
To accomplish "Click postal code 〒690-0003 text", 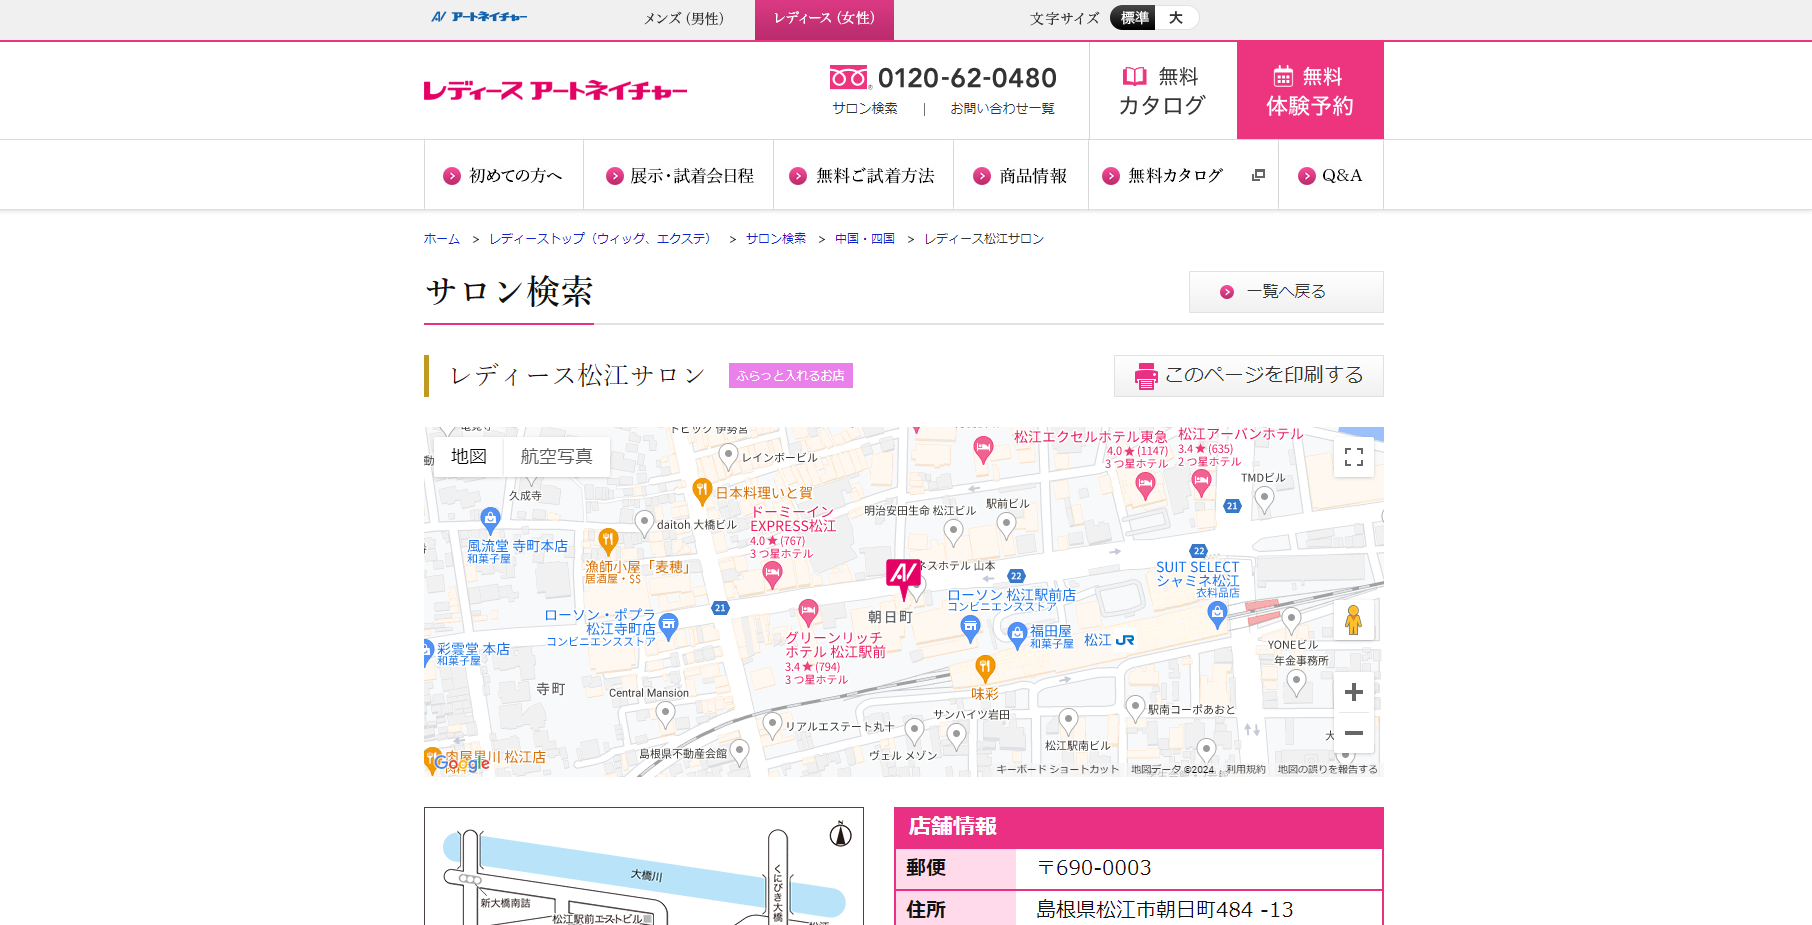I will [1094, 868].
